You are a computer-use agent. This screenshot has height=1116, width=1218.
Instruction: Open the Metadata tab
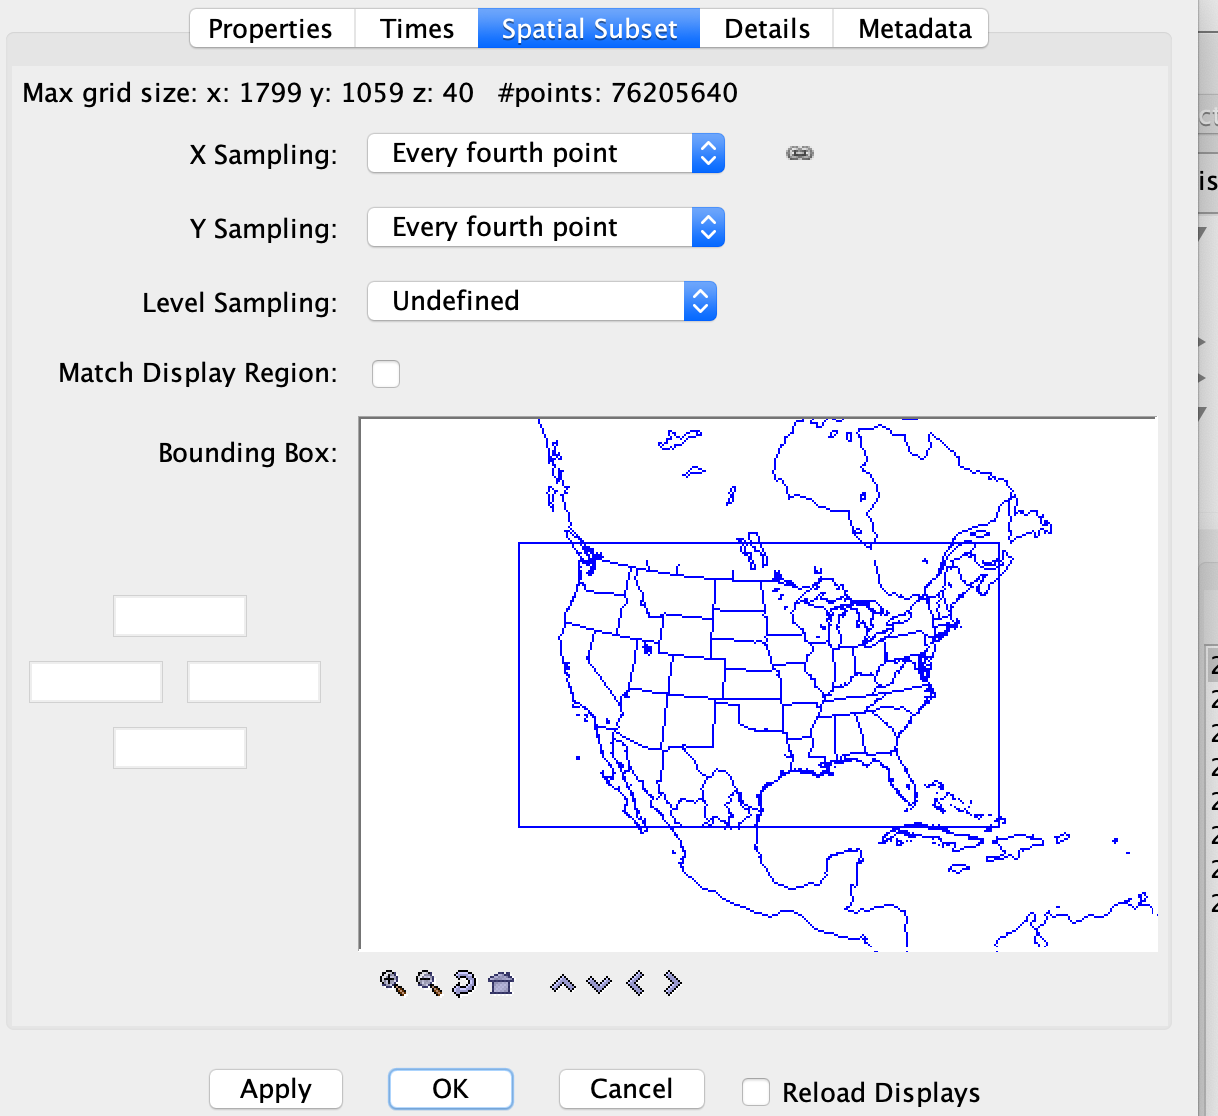(x=914, y=29)
